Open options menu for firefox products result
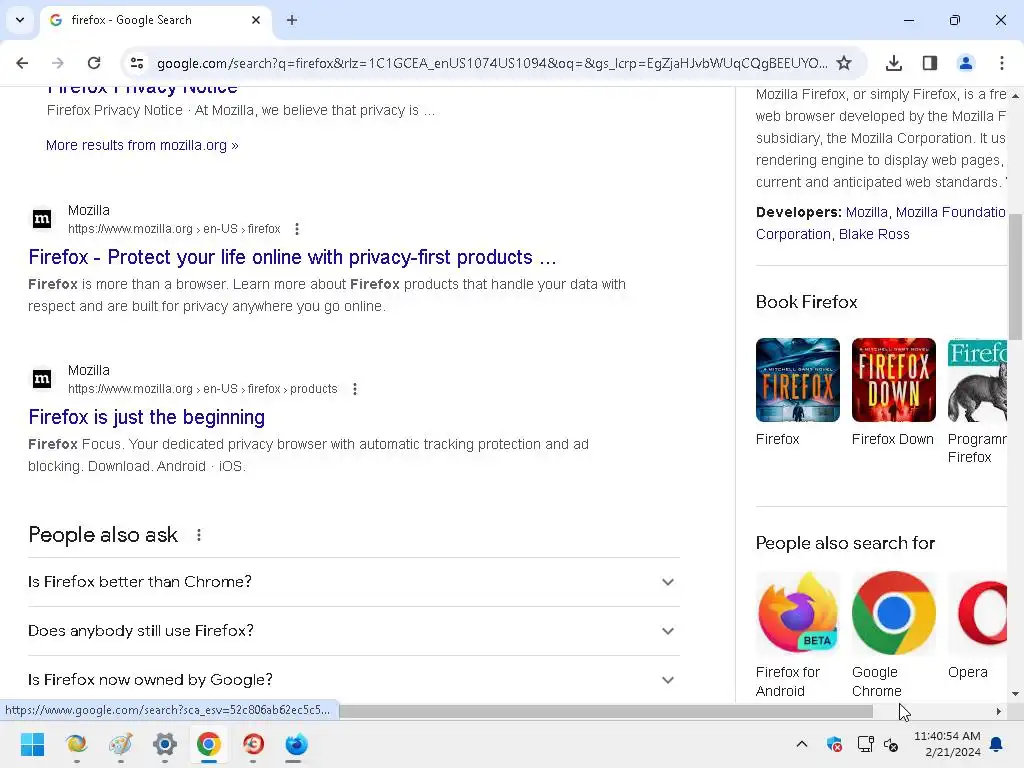 tap(355, 389)
